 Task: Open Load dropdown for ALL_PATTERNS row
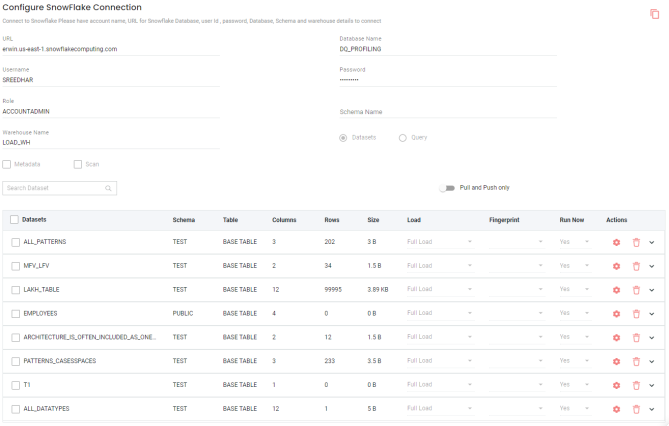pyautogui.click(x=440, y=242)
